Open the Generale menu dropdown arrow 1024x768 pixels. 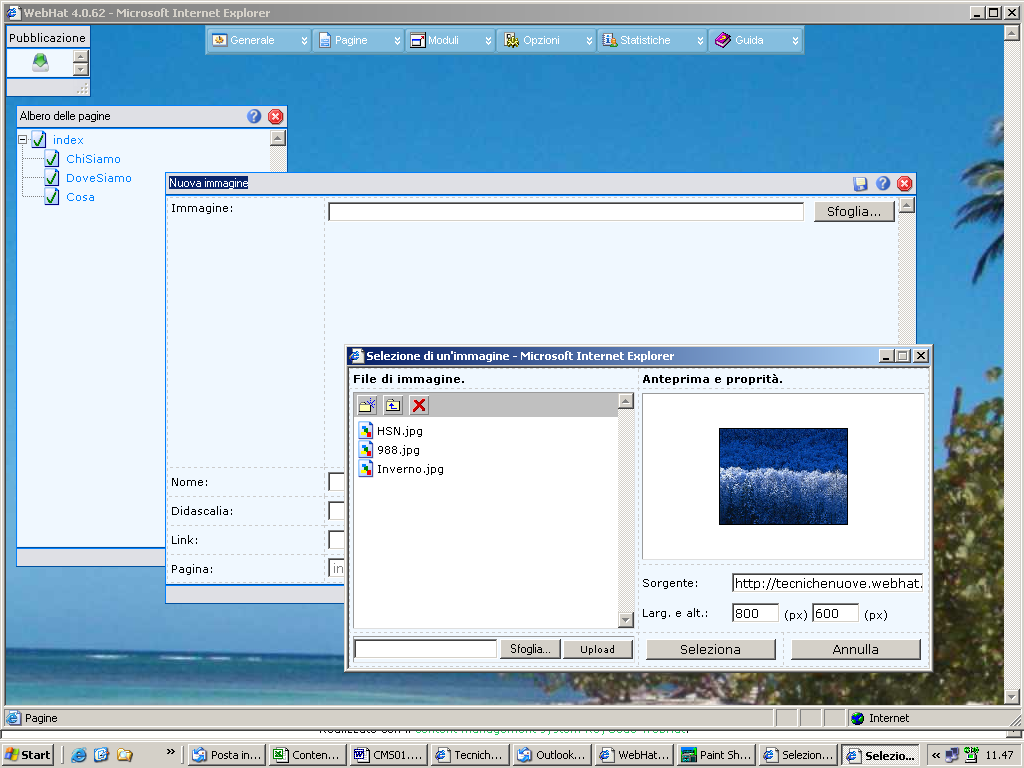304,40
